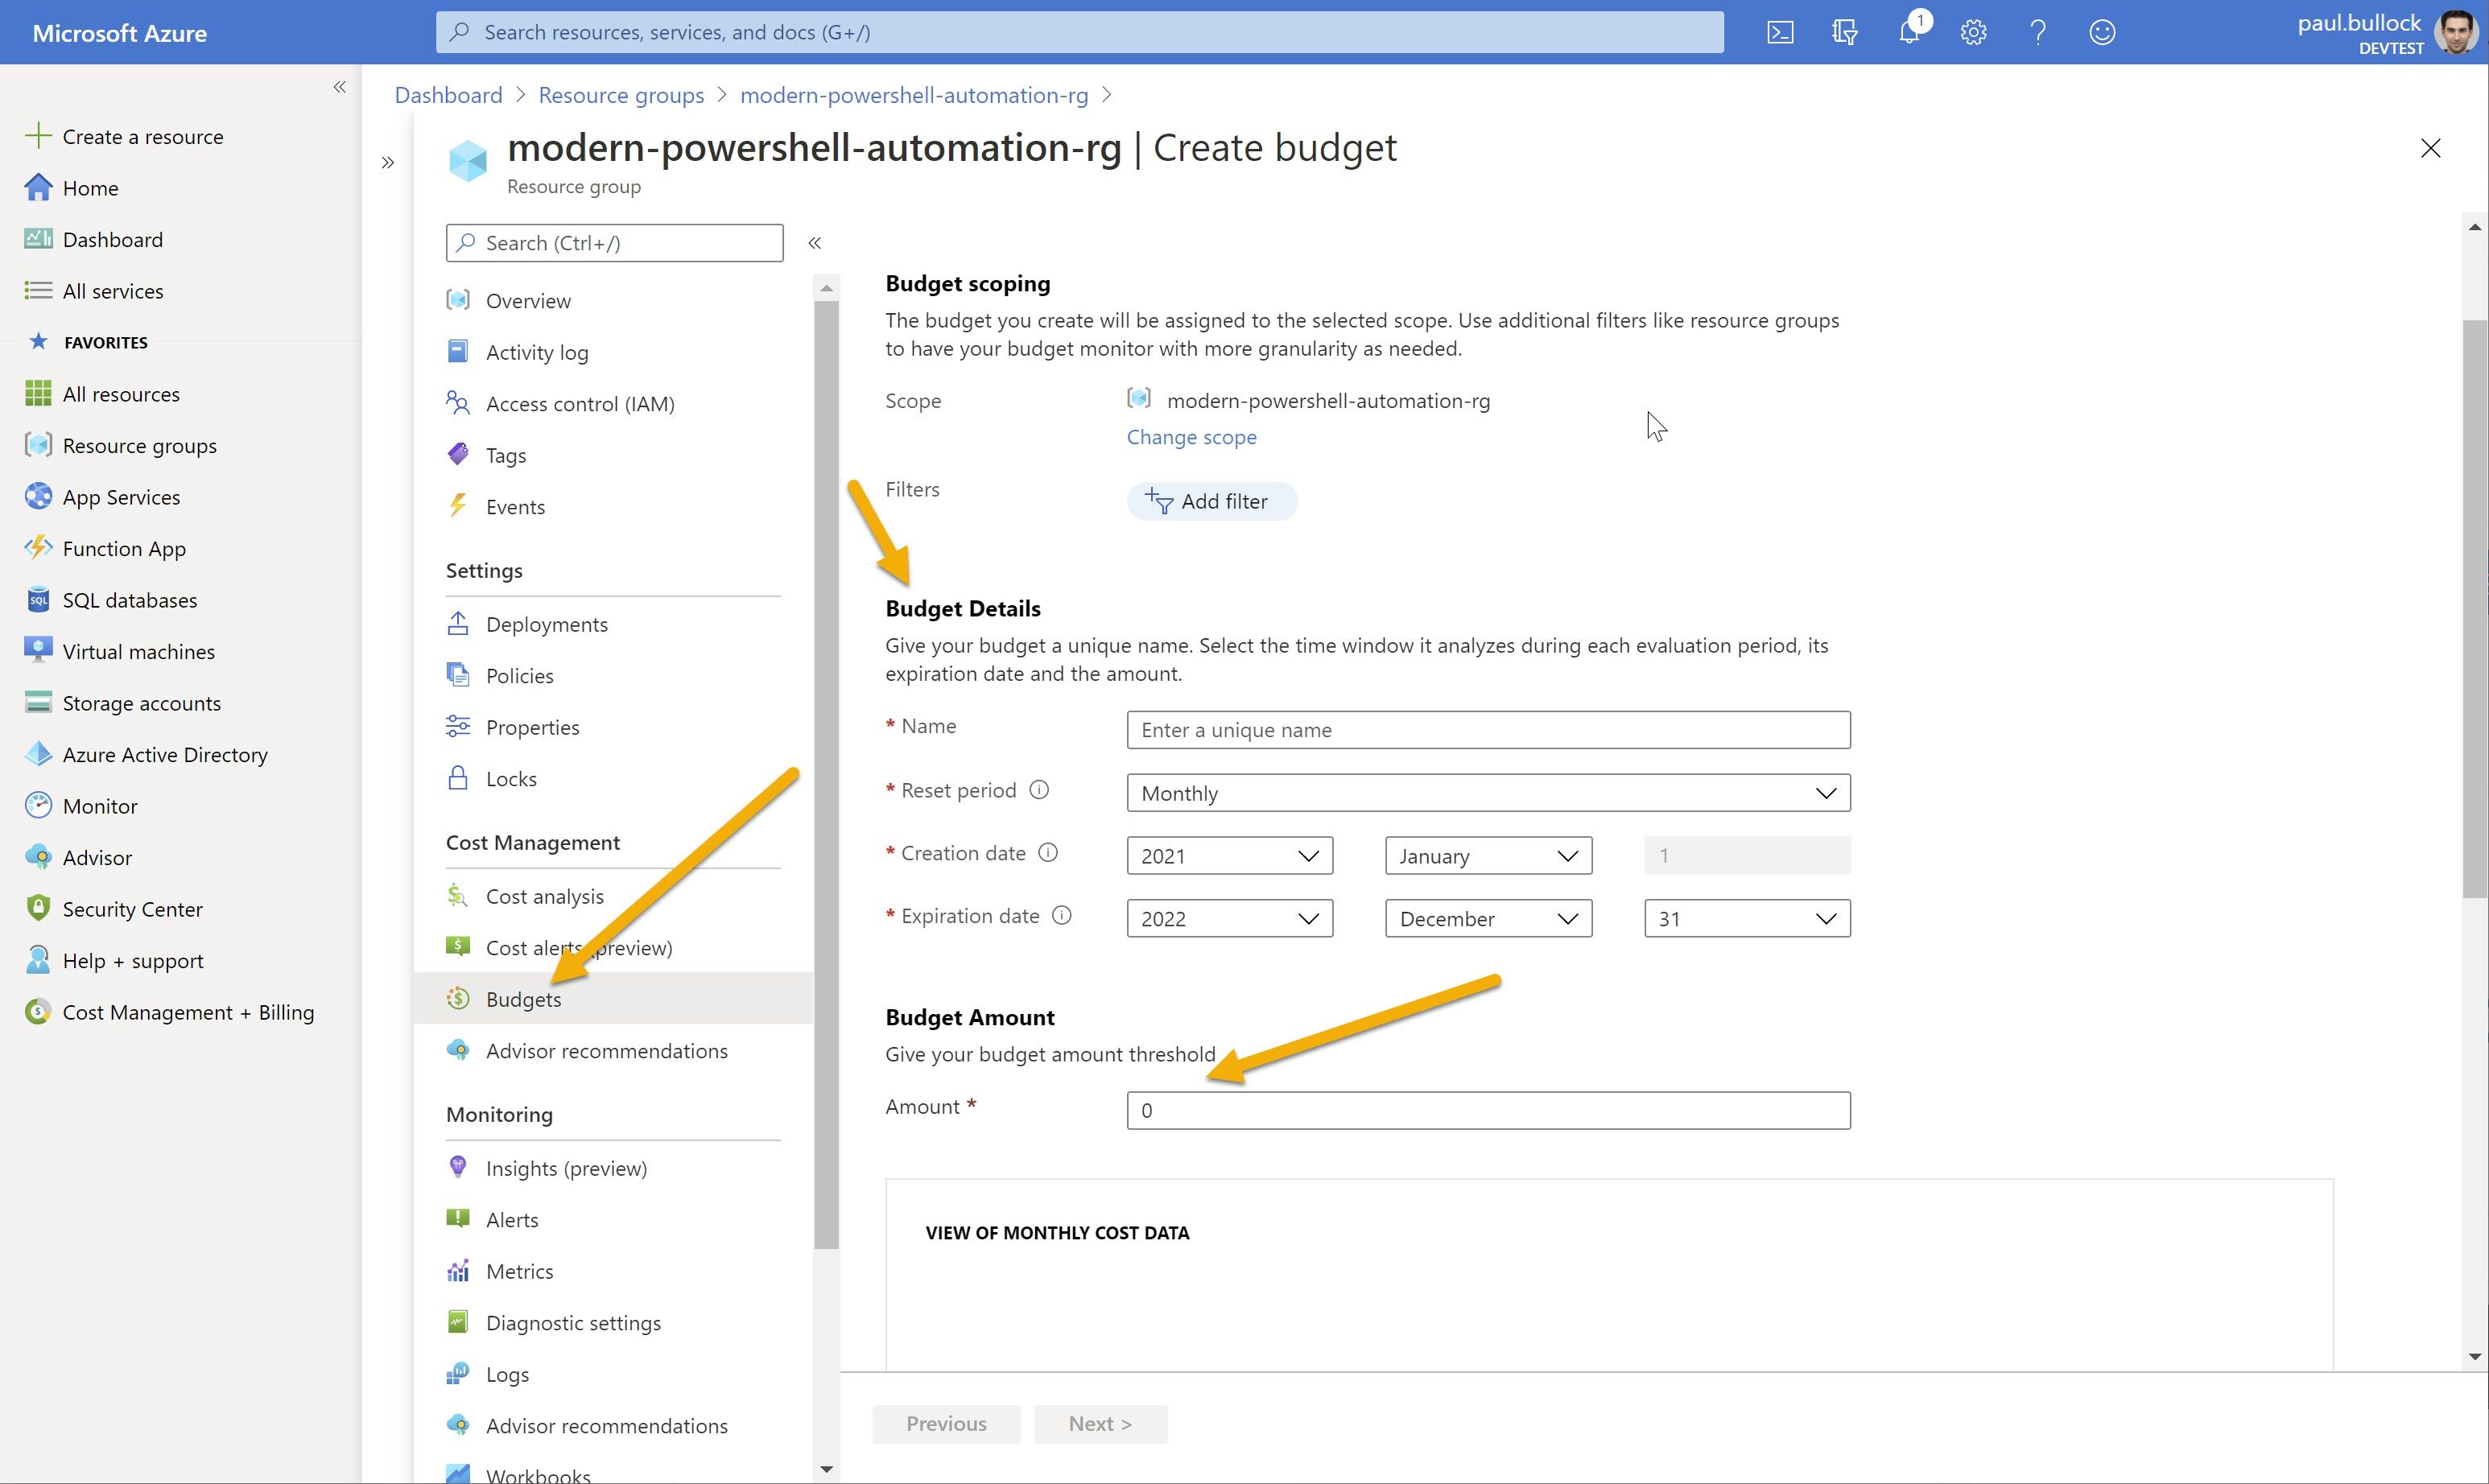Image resolution: width=2489 pixels, height=1484 pixels.
Task: Open the Creation month January dropdown
Action: point(1487,856)
